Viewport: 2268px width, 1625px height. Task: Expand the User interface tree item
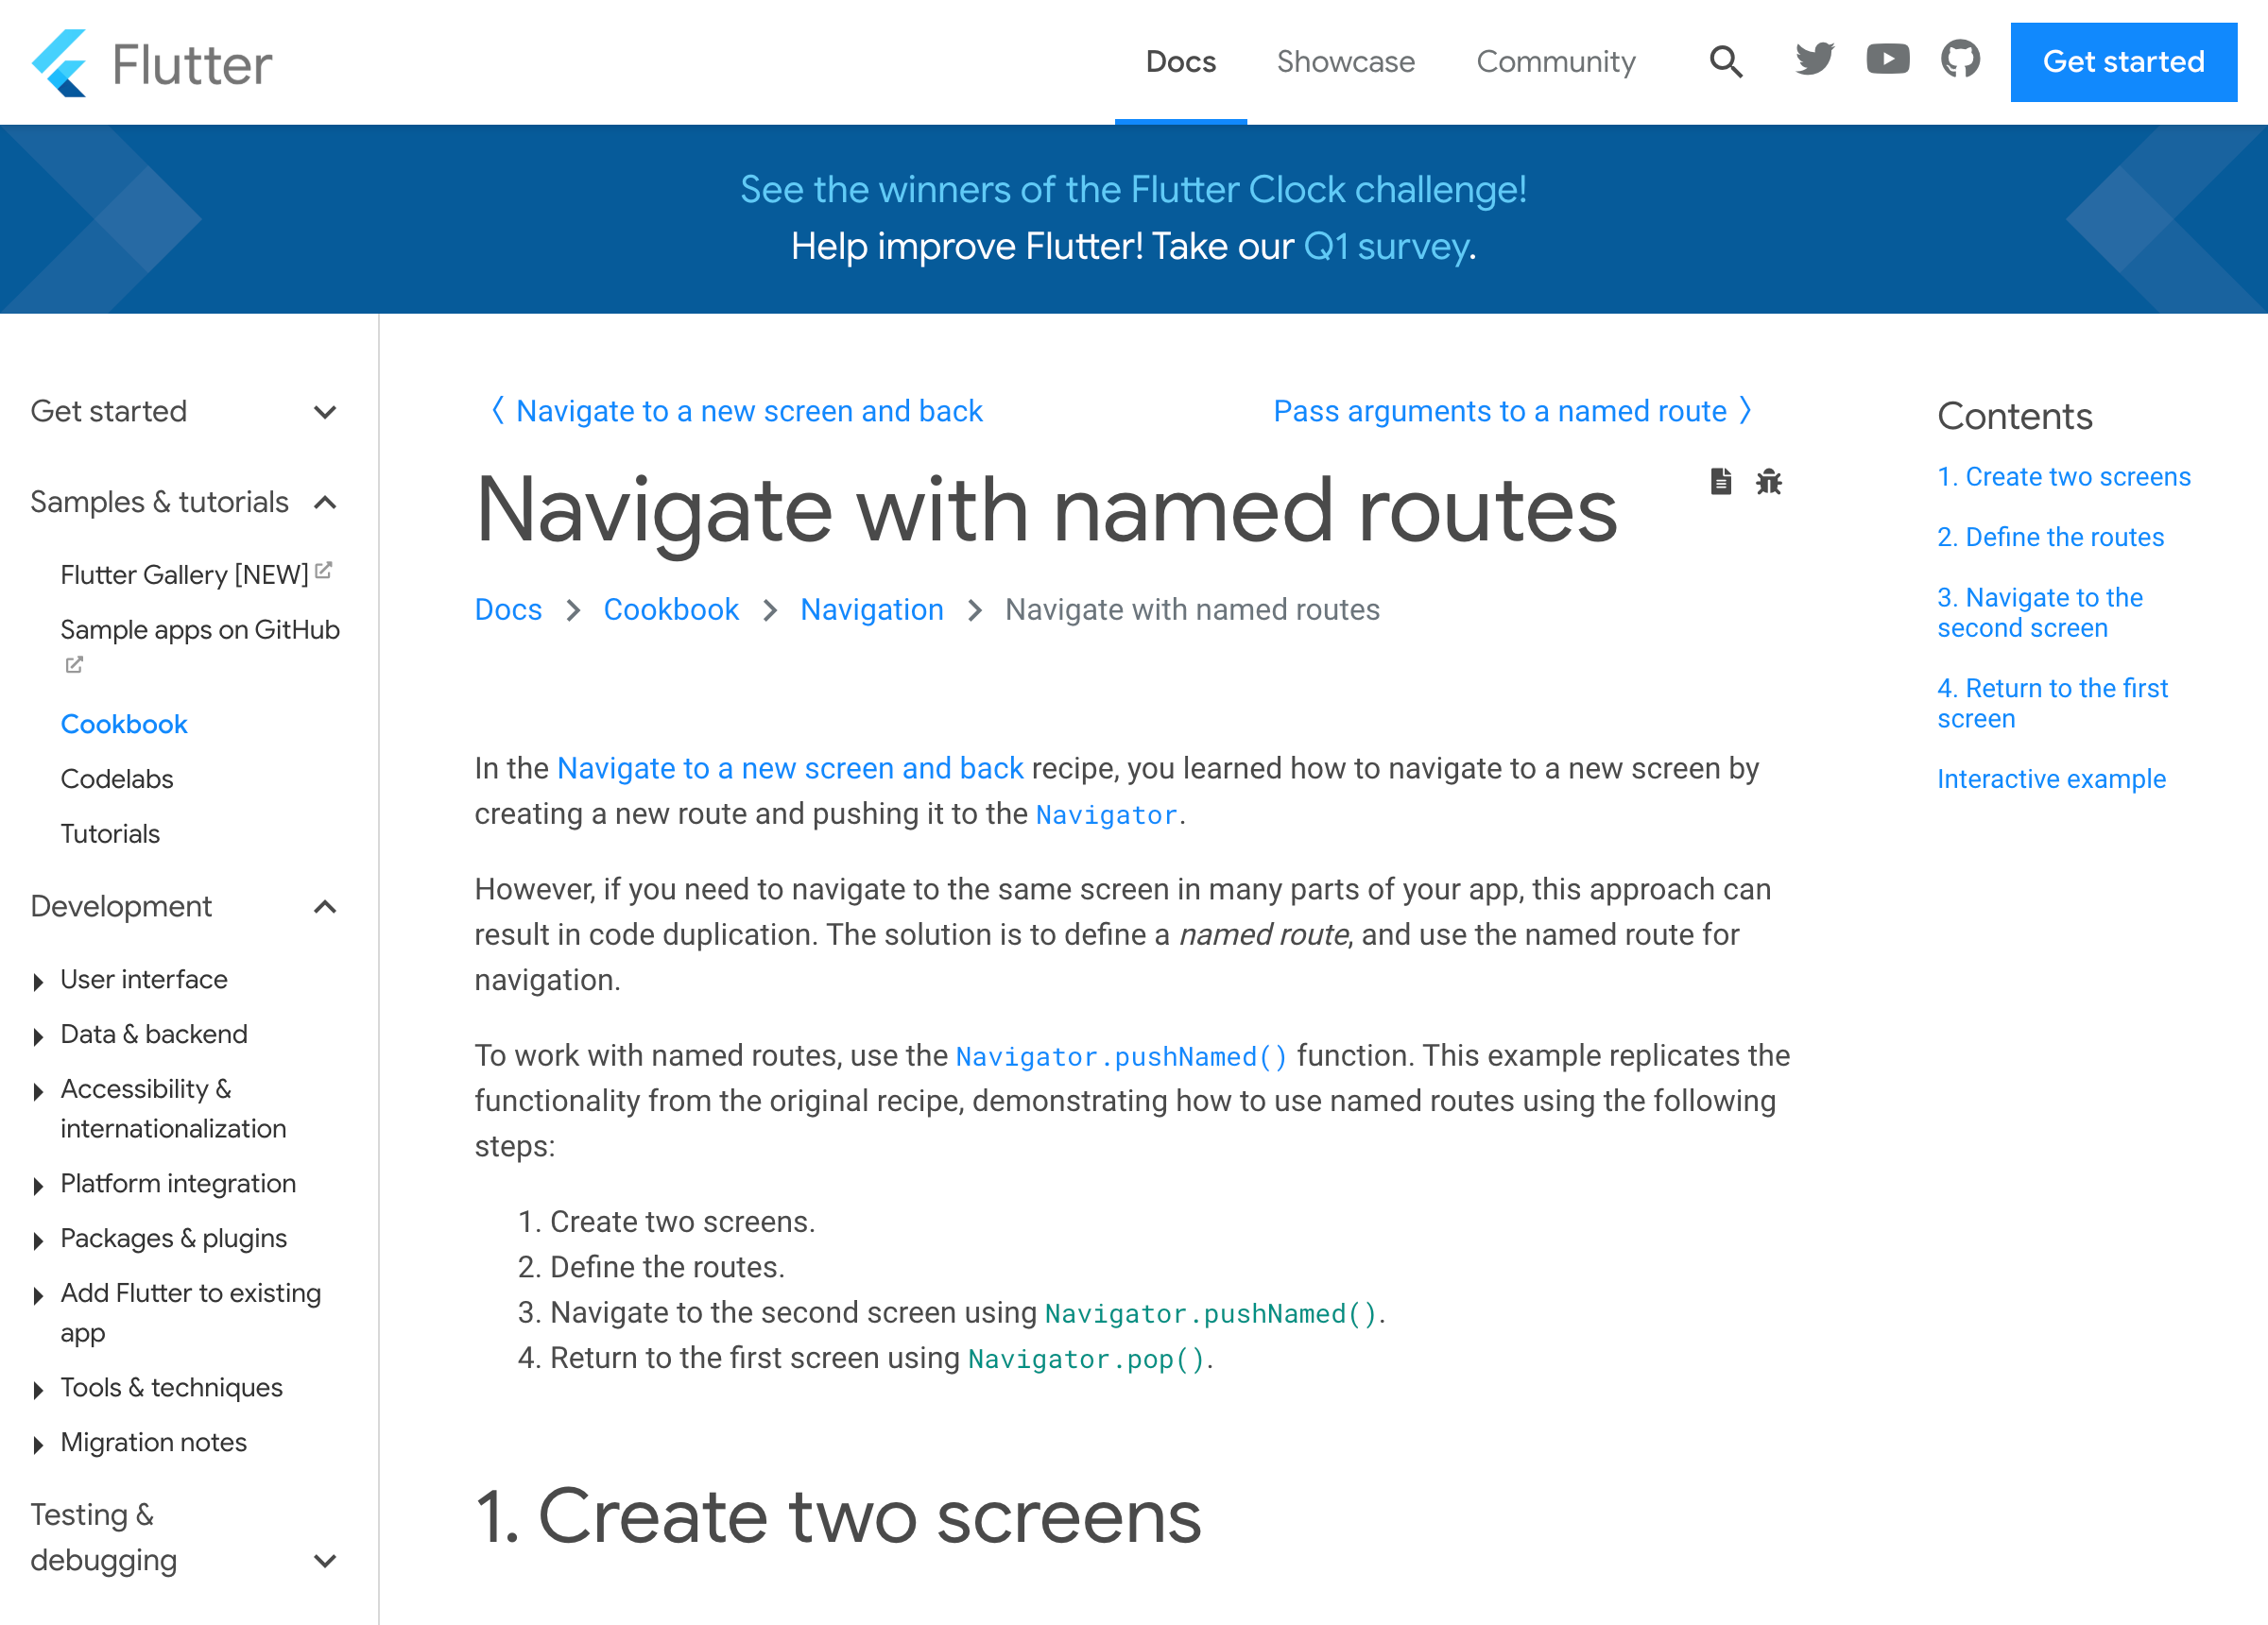click(38, 981)
